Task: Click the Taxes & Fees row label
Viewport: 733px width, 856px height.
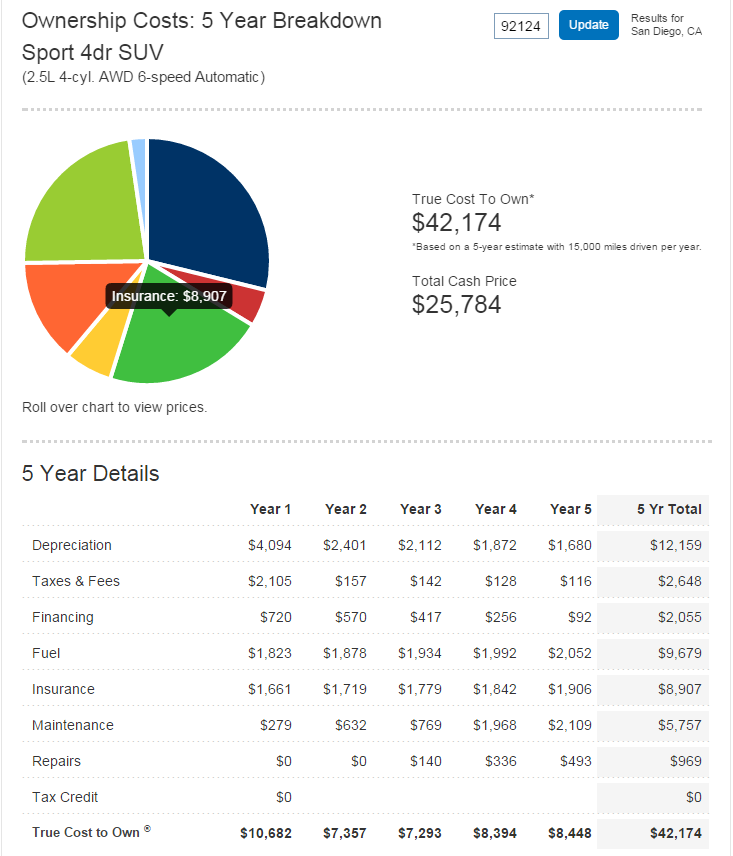Action: point(76,581)
